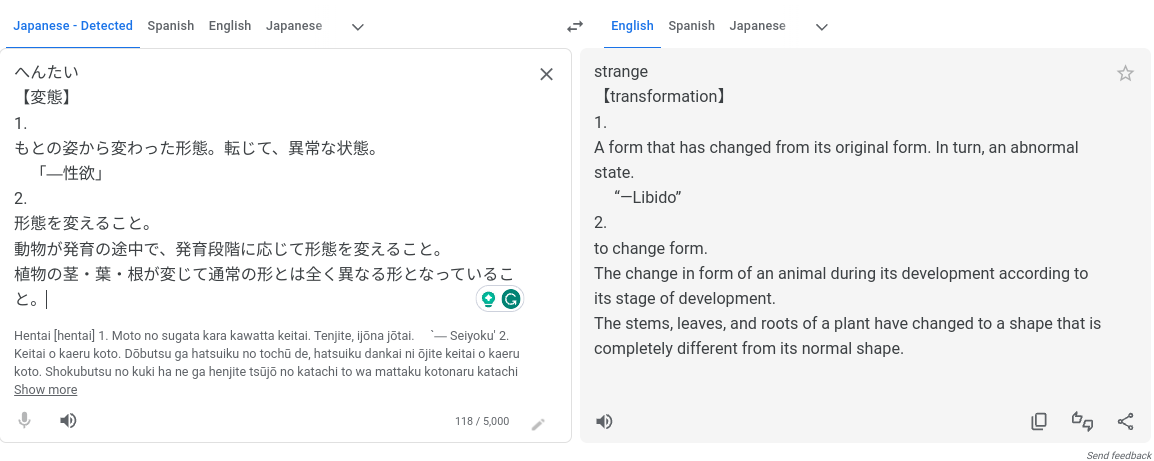Screen dimensions: 1154x461
Task: Open the pencil edit input tool
Action: pos(538,424)
